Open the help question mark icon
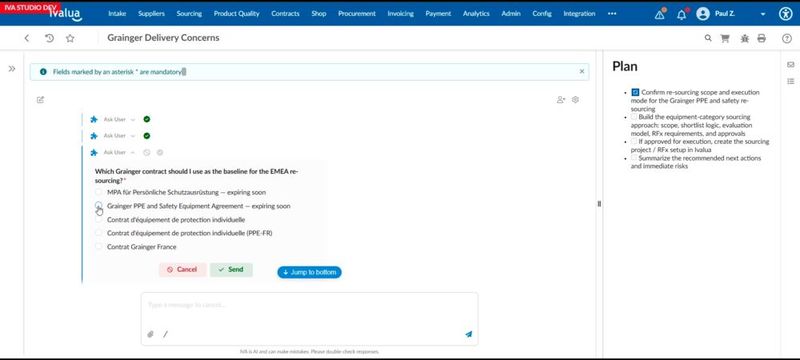The width and height of the screenshot is (800, 360). tap(787, 38)
